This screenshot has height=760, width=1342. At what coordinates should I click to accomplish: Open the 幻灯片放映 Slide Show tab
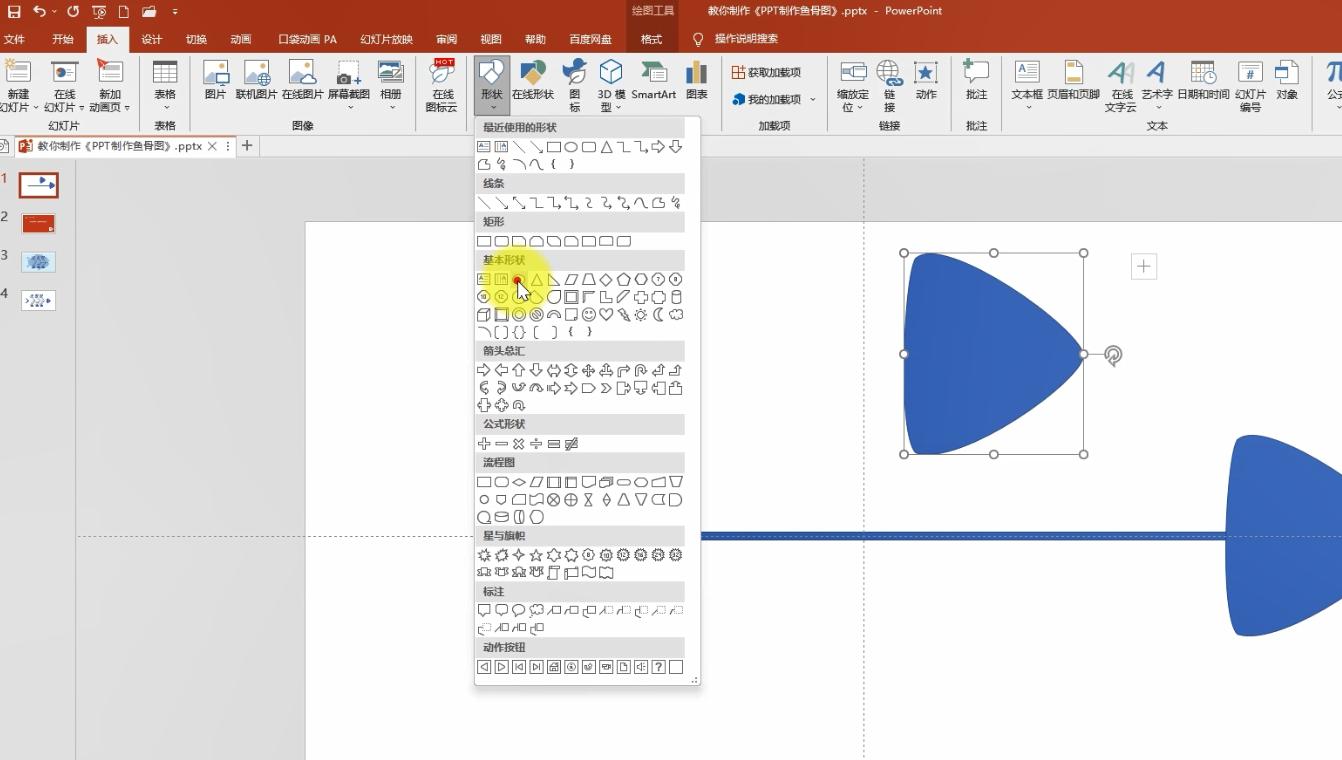point(386,40)
